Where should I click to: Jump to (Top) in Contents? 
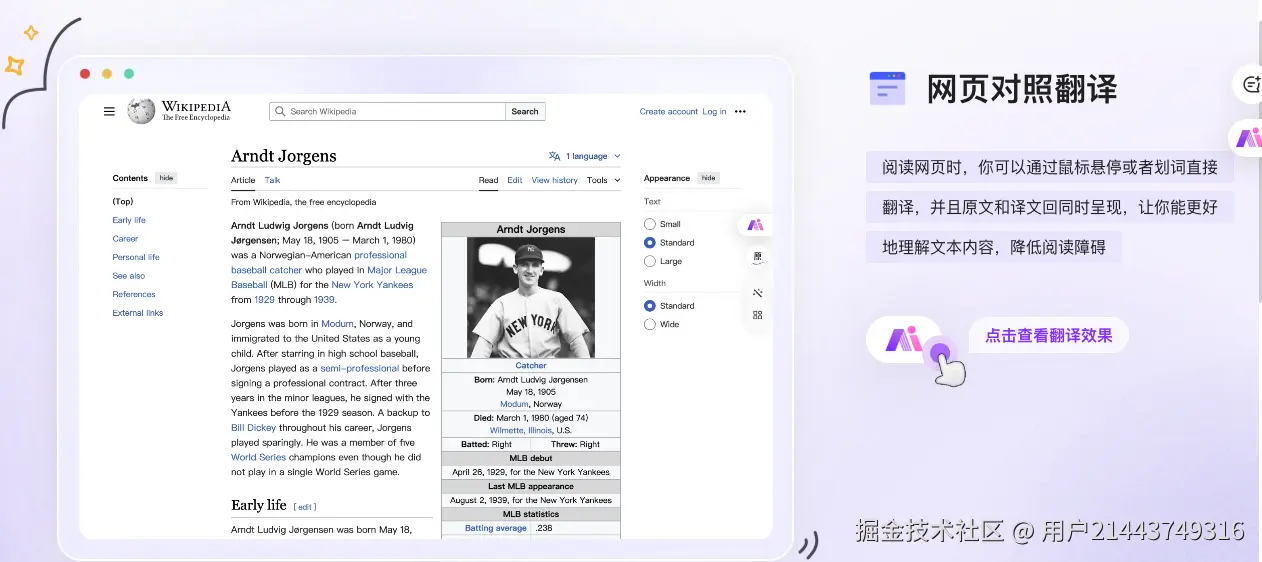pyautogui.click(x=123, y=202)
